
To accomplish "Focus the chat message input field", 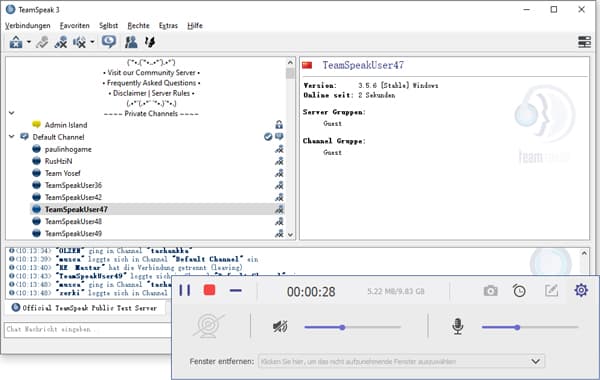I will pos(88,329).
